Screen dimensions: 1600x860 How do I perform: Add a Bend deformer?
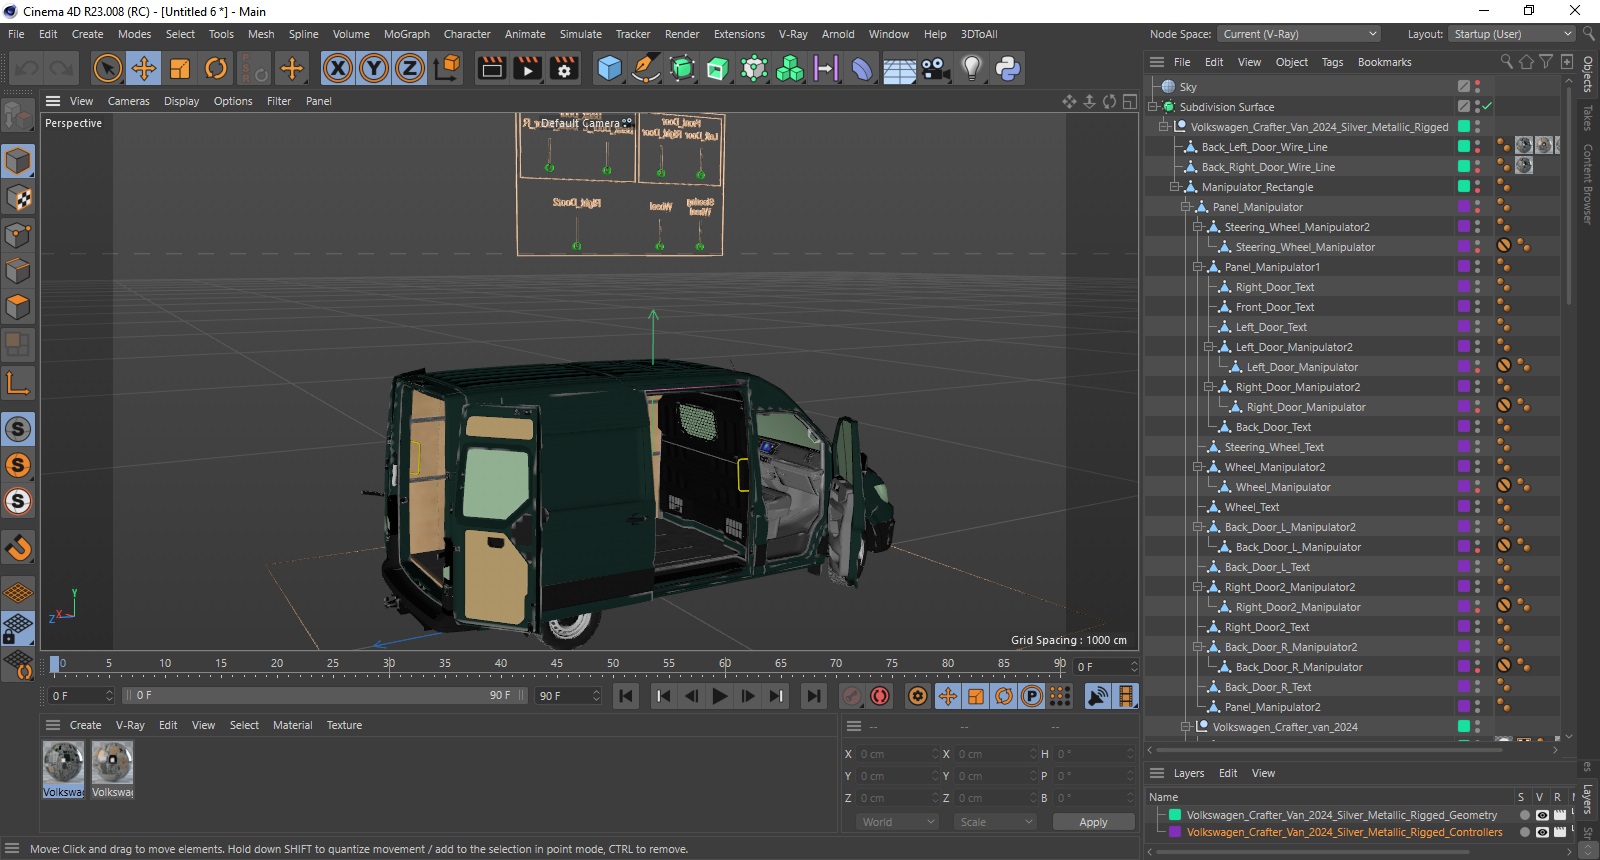click(x=862, y=68)
